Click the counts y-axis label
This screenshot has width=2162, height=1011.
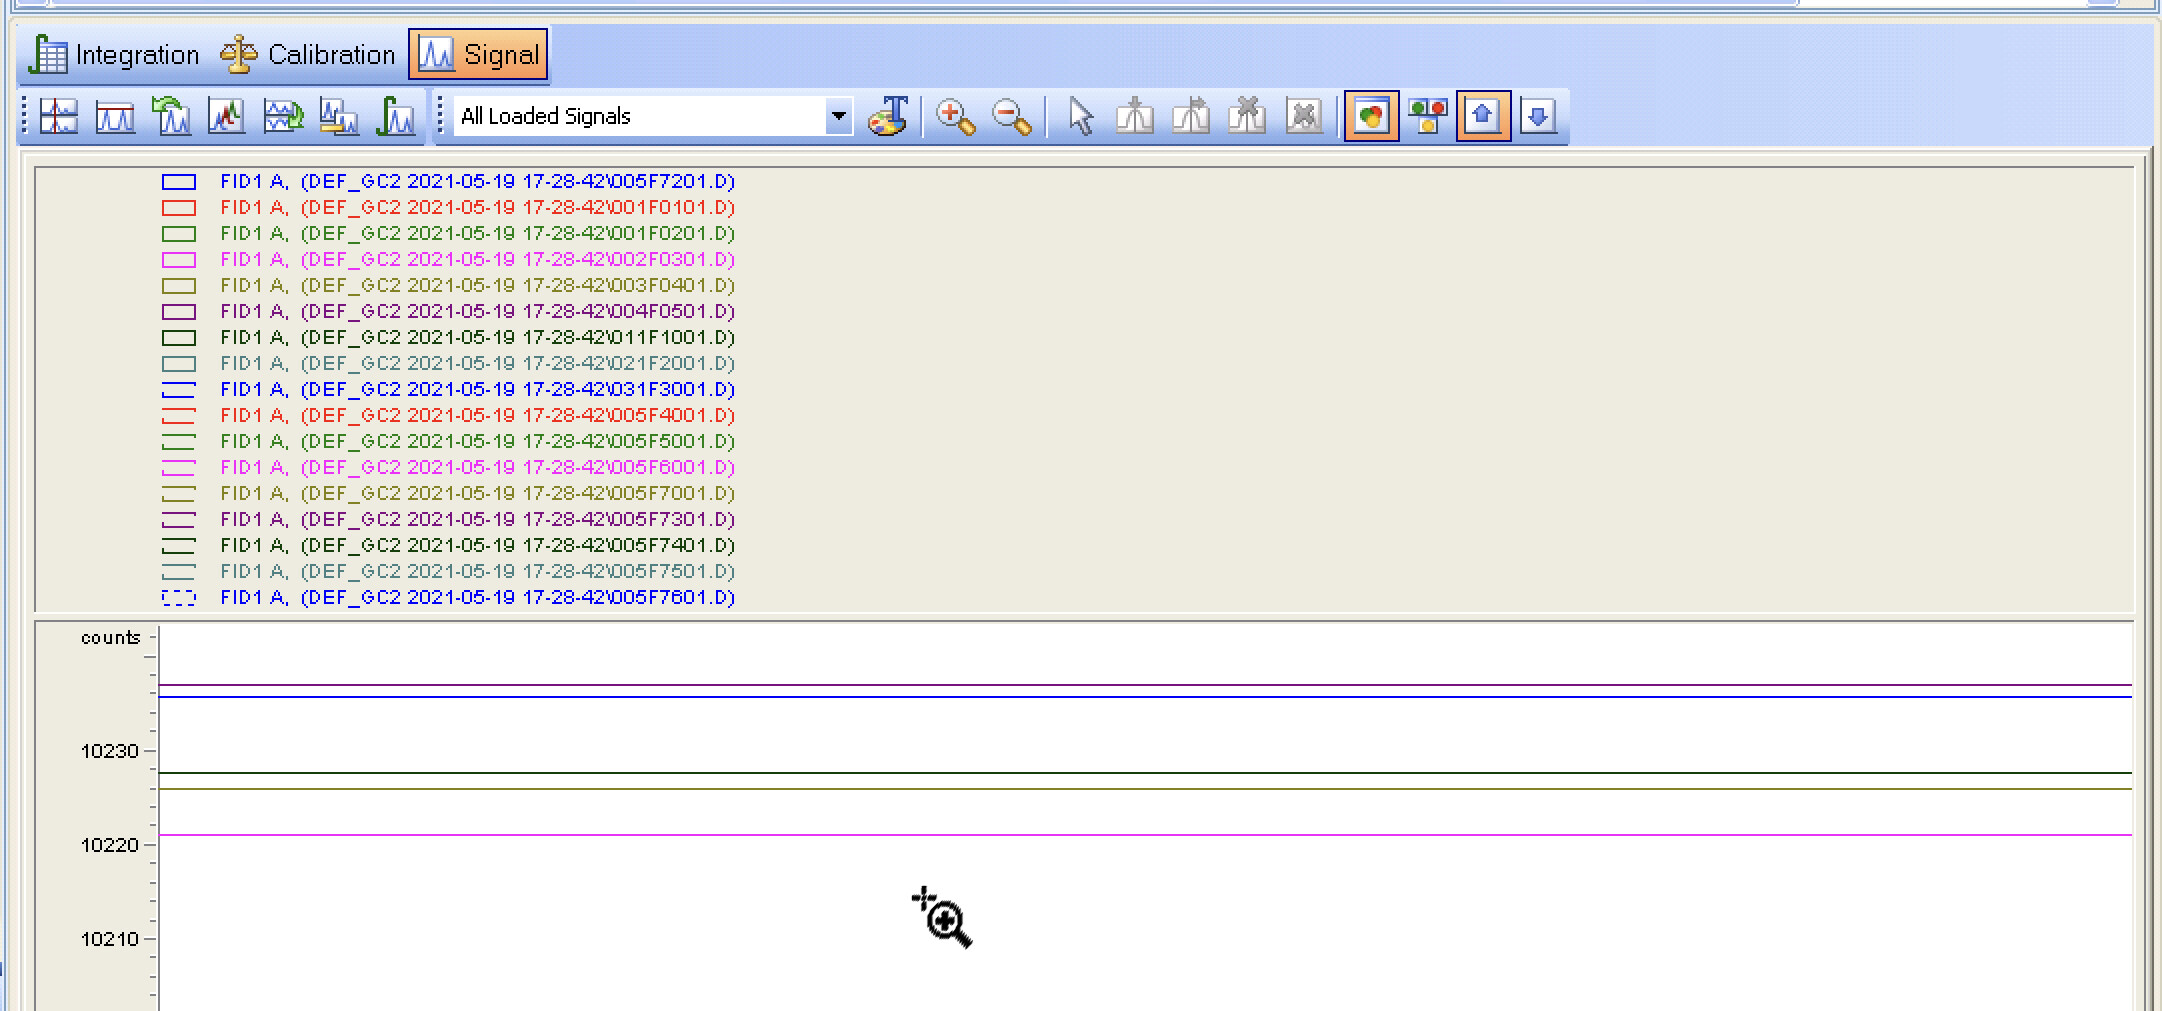110,638
